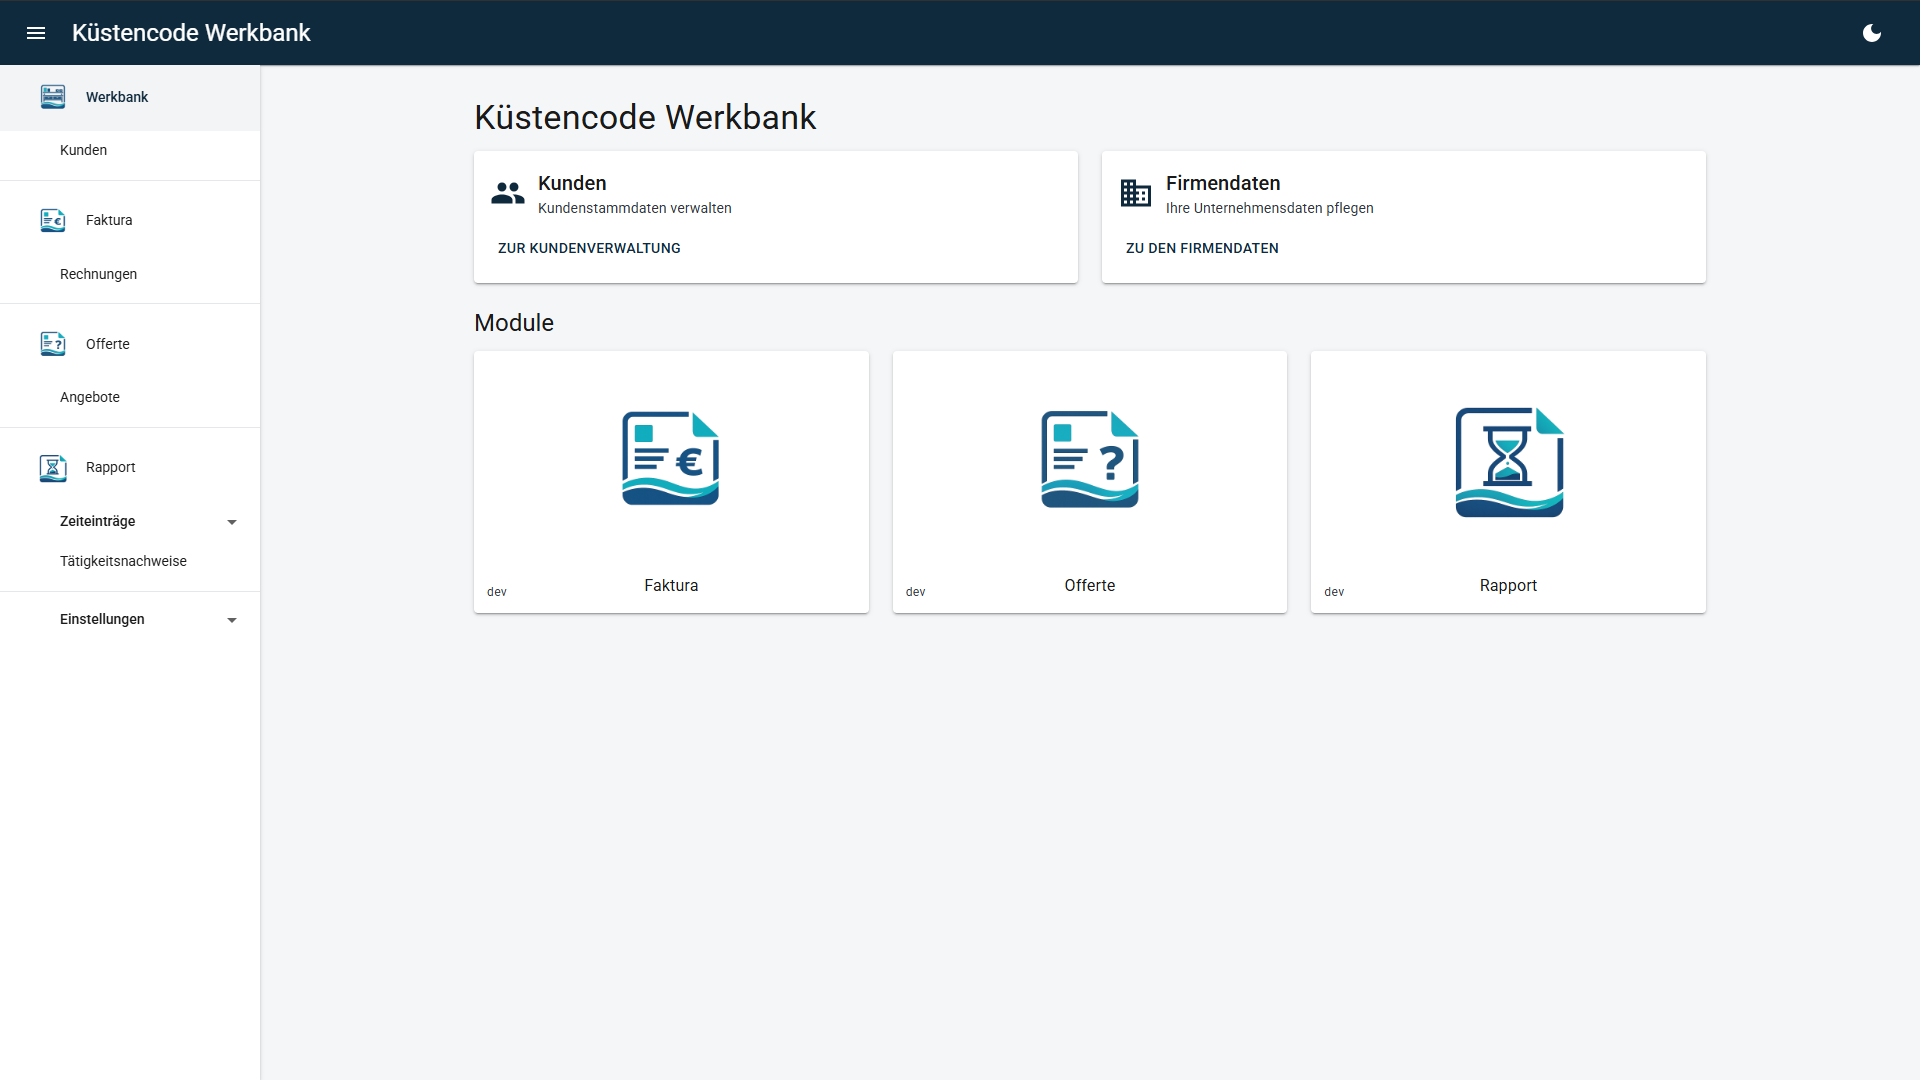Open Rechnungen from the sidebar

click(x=97, y=273)
